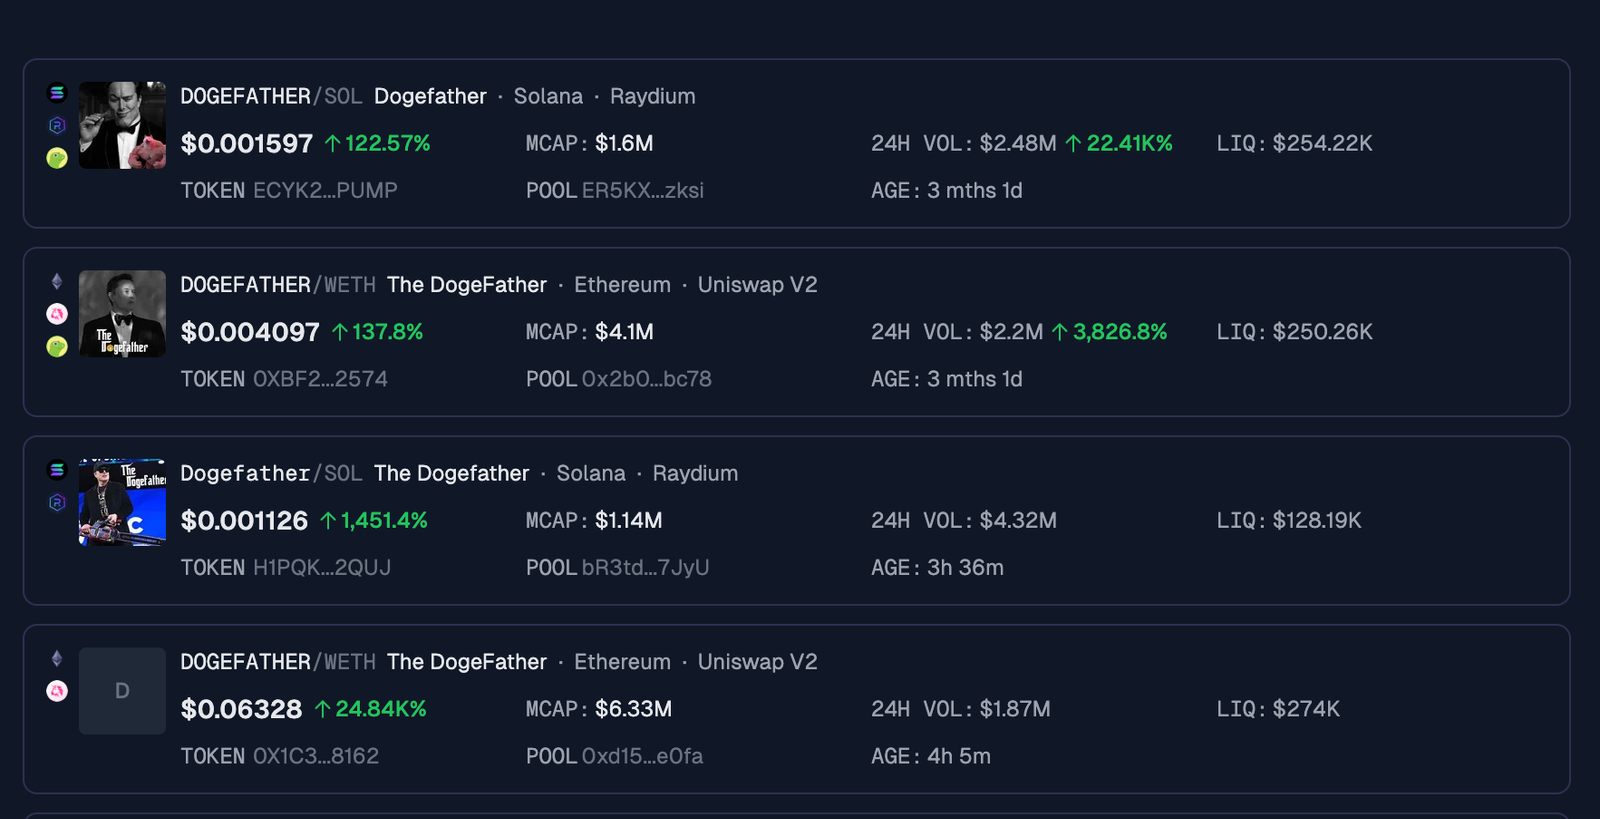Open CoinGecko icon on the $0.004097 card
The width and height of the screenshot is (1600, 819).
click(57, 347)
